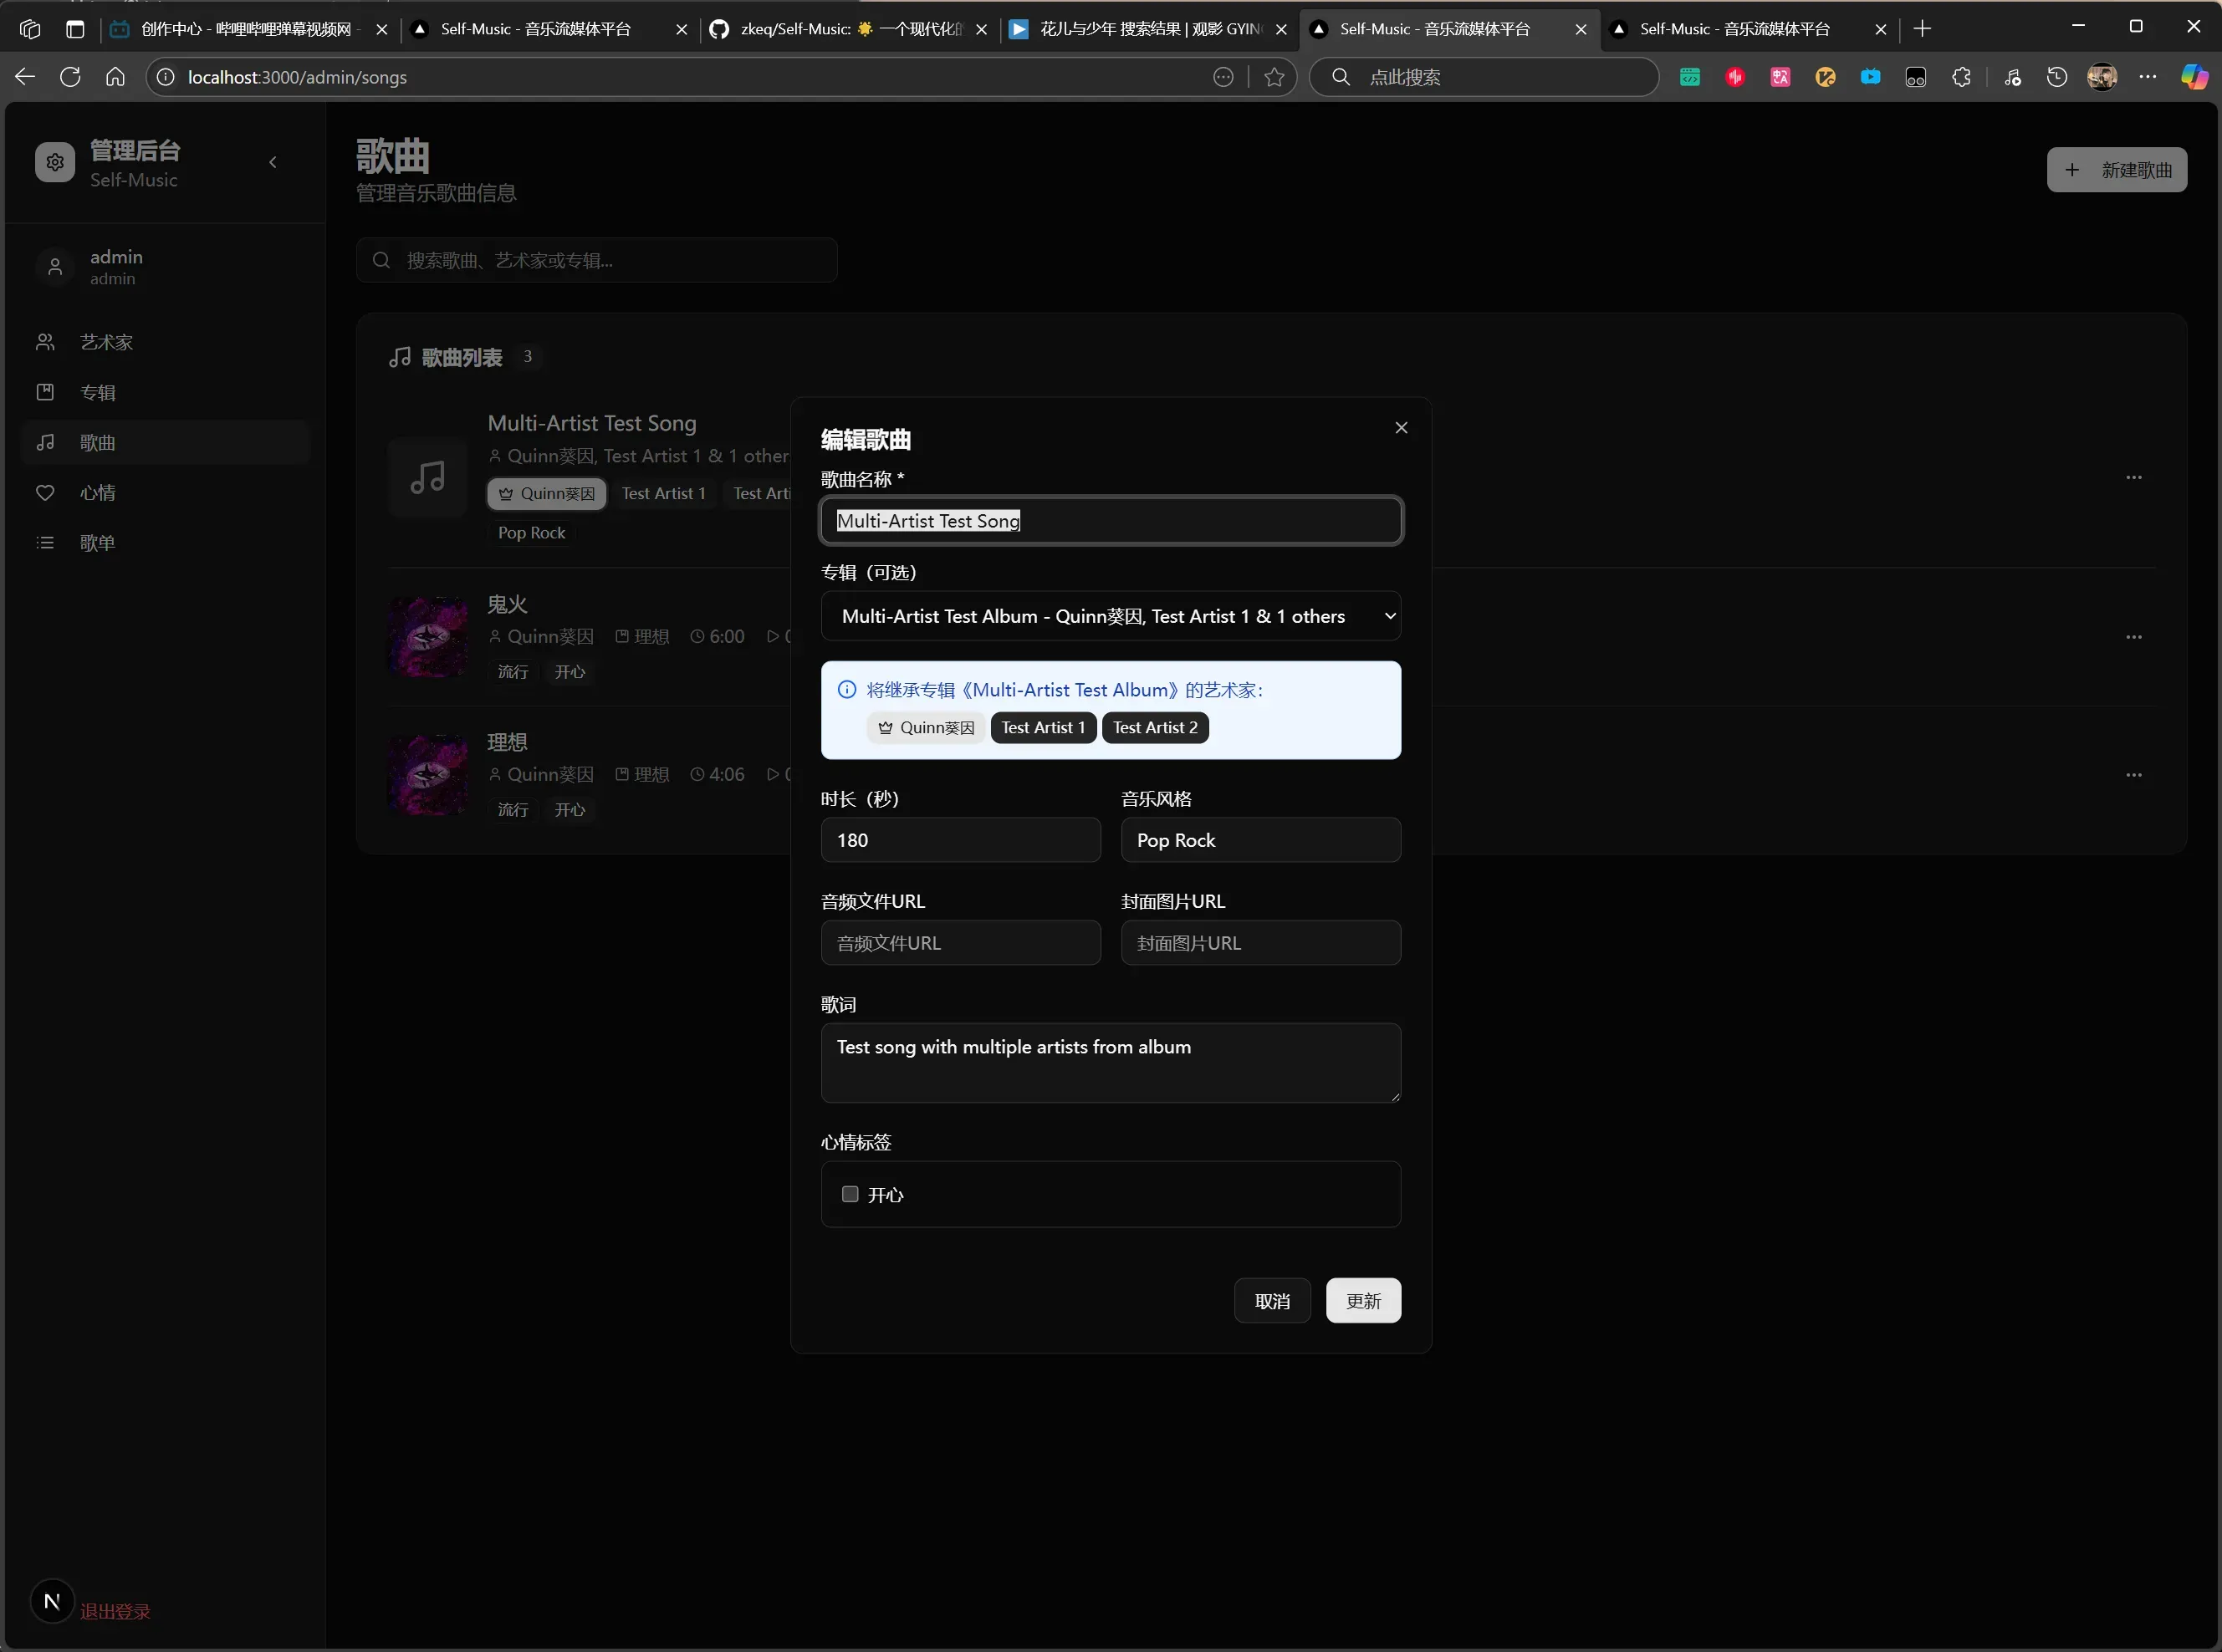Open 艺术家 in the sidebar menu
2222x1652 pixels.
[106, 342]
